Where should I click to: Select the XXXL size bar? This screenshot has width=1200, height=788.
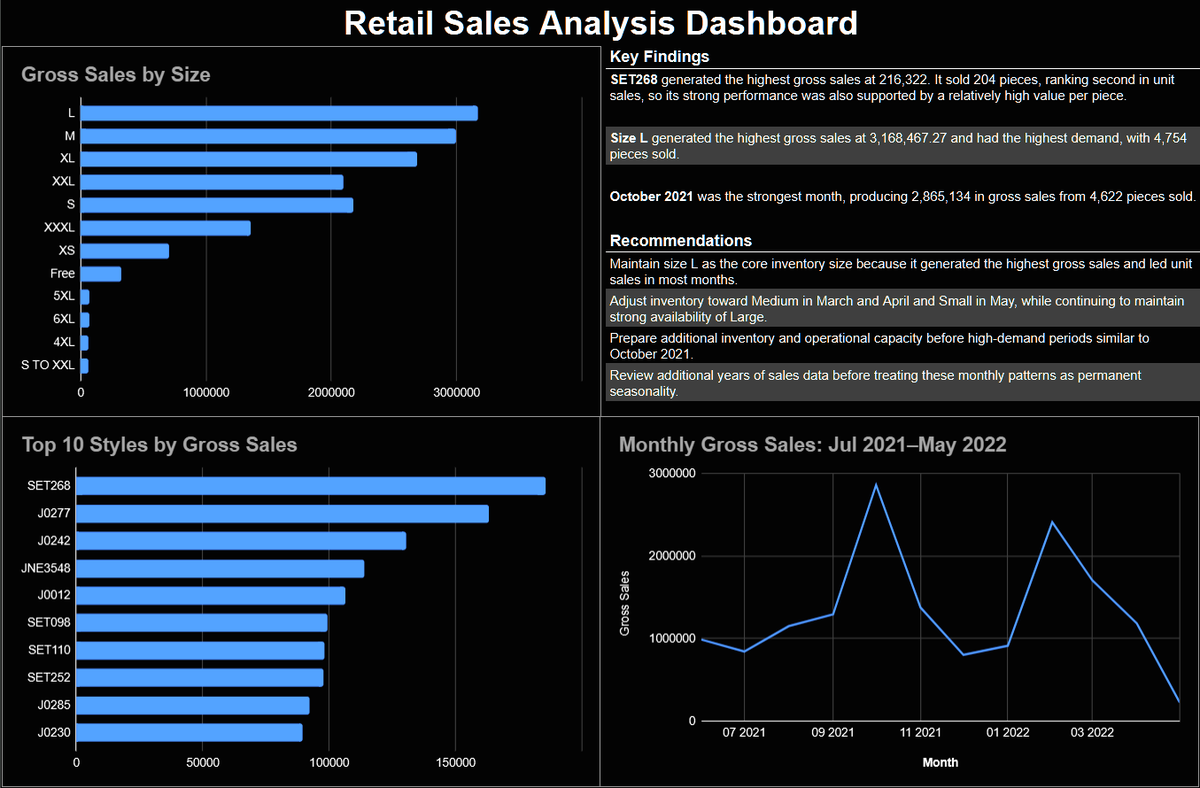(166, 228)
